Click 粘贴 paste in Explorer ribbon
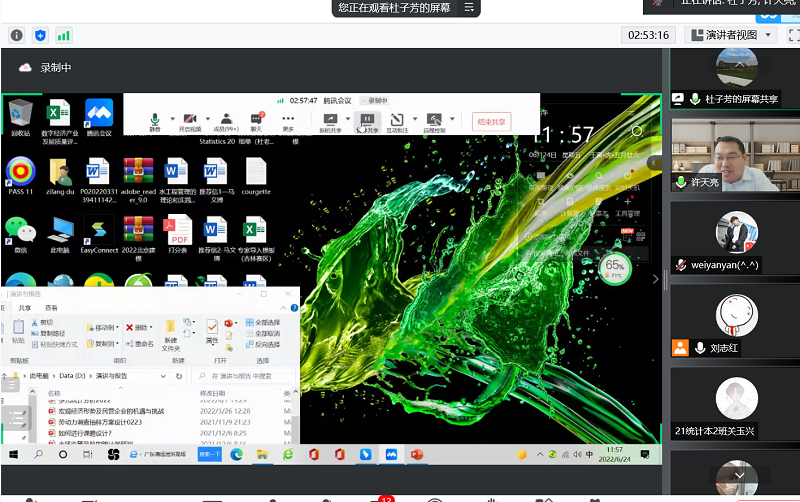Viewport: 800px width, 502px height. [18, 332]
